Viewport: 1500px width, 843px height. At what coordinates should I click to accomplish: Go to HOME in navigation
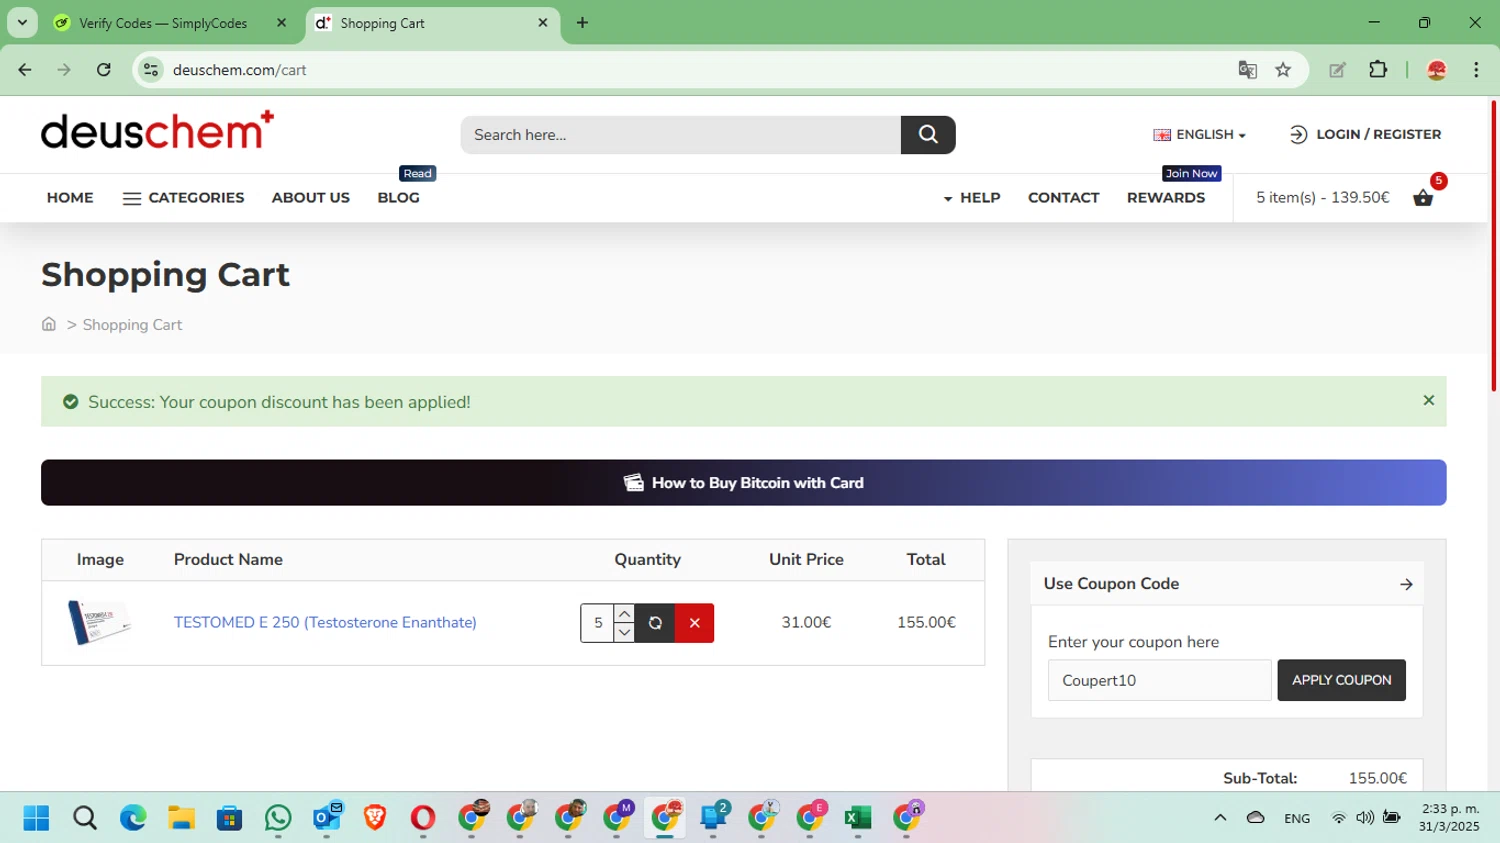pos(70,198)
